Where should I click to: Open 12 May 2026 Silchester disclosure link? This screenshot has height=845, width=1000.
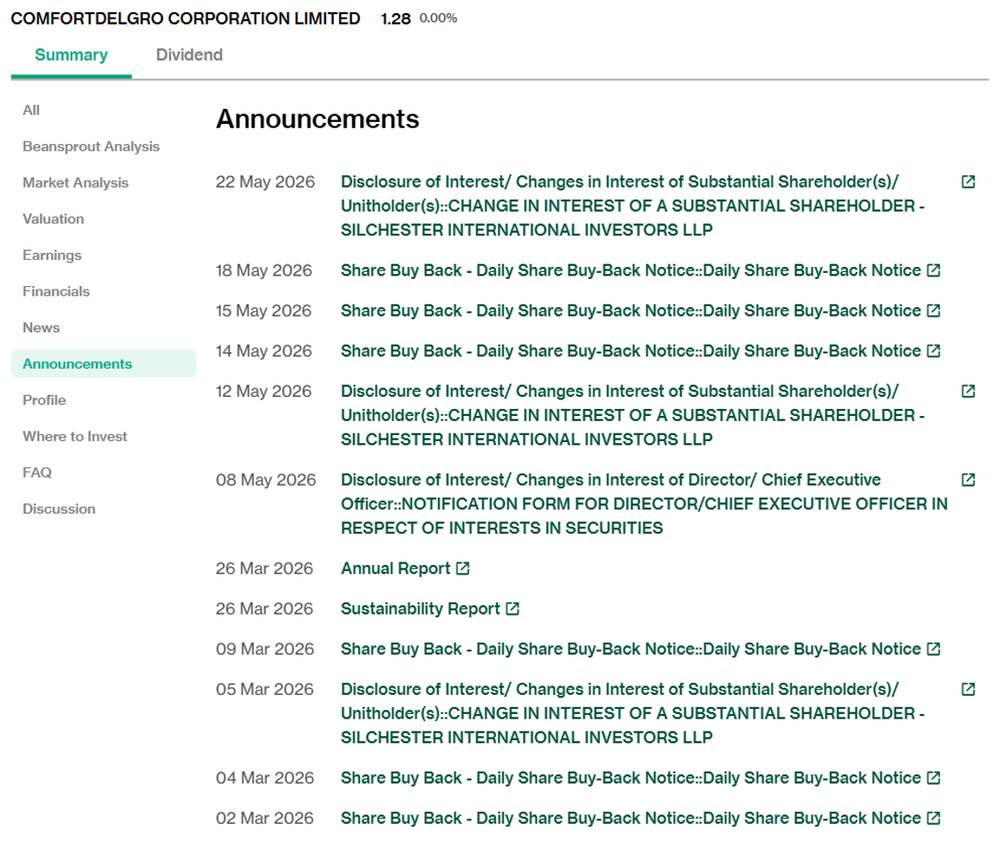(633, 415)
